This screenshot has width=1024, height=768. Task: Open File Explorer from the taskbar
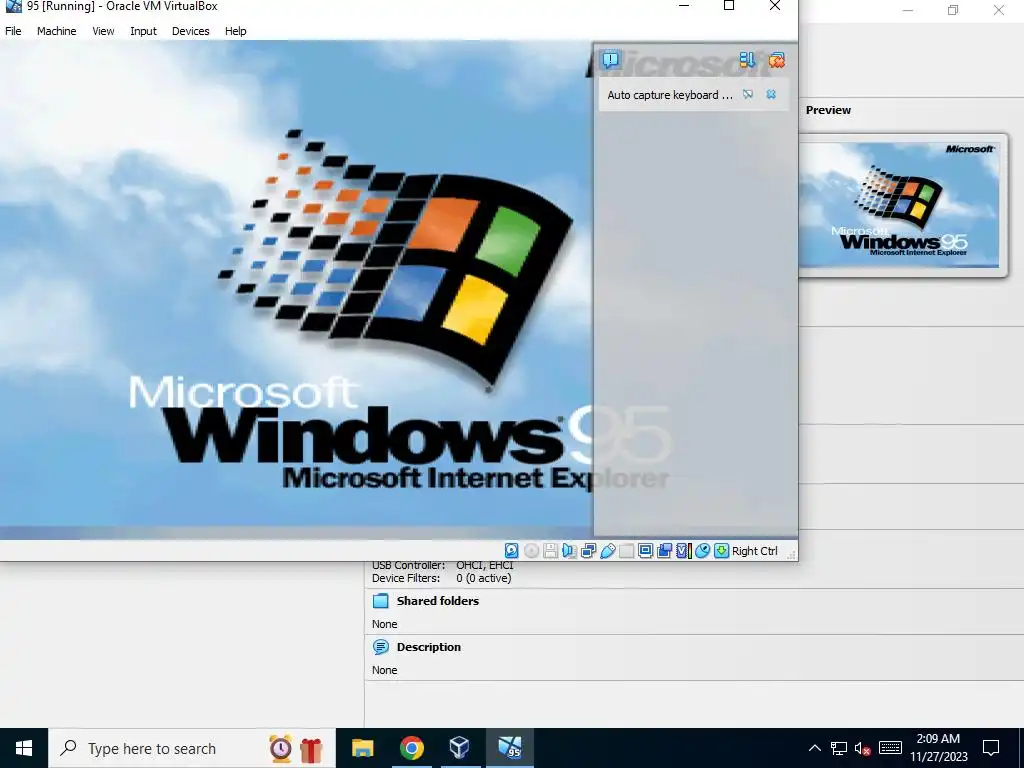coord(362,748)
